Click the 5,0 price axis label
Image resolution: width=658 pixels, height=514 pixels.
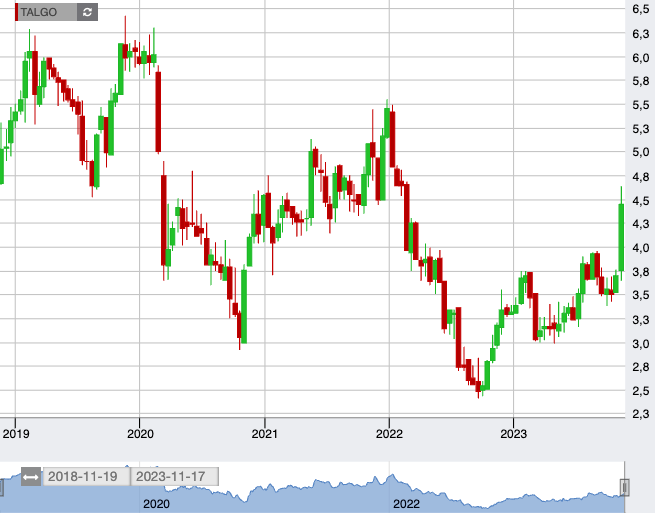[641, 152]
